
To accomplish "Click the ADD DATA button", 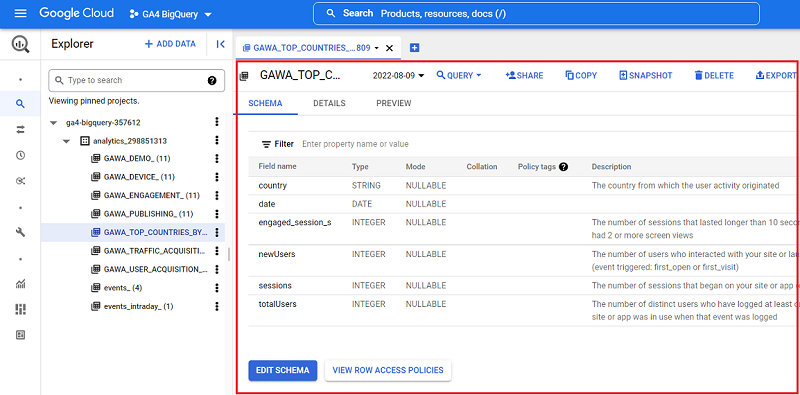I will click(170, 44).
